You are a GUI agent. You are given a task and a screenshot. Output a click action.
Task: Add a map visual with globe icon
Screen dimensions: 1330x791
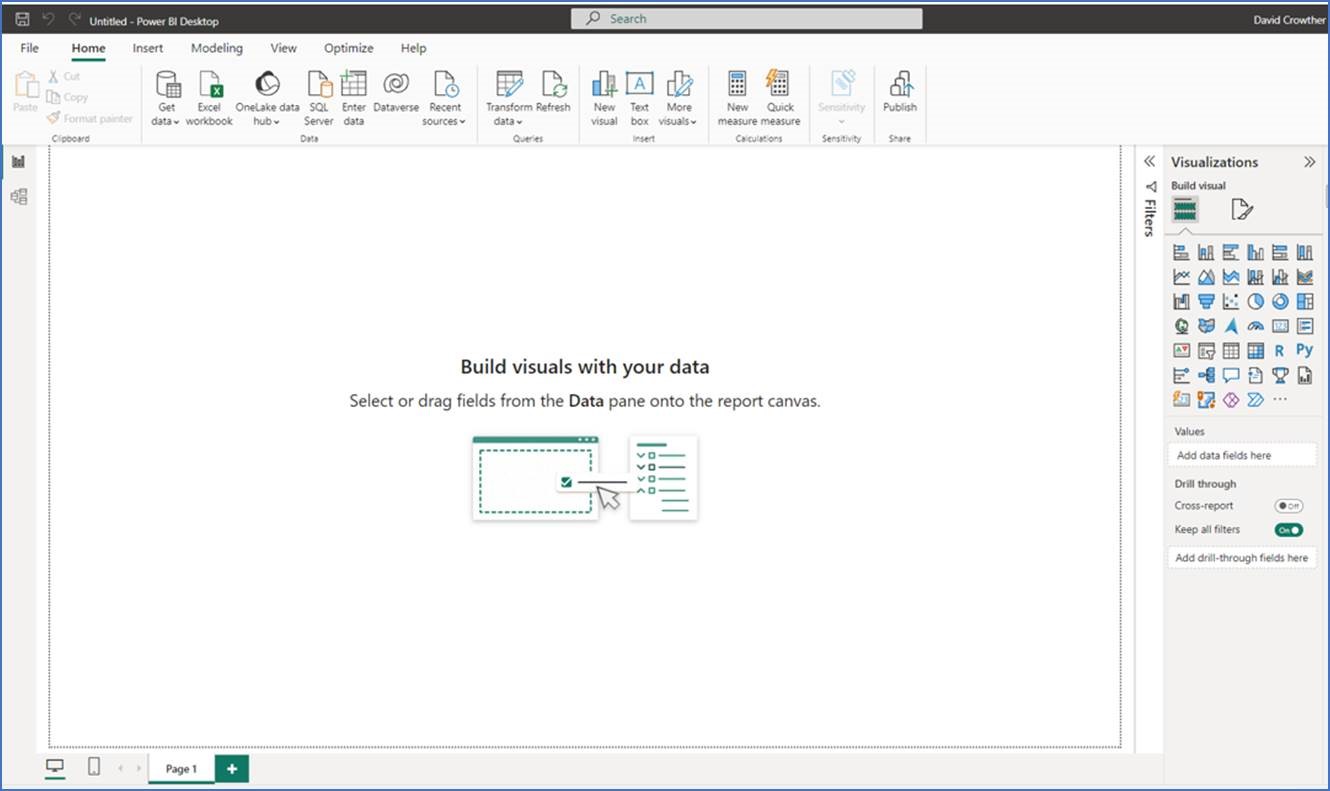[1181, 326]
